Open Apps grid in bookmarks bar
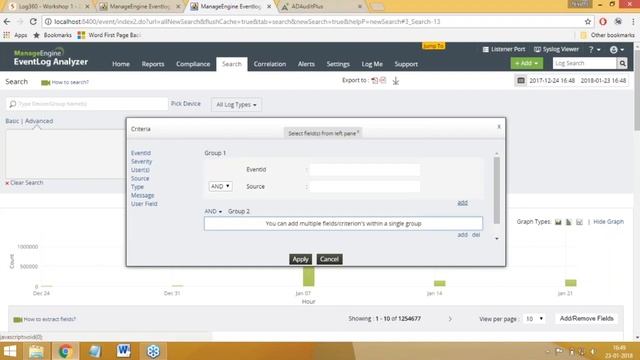Screen dimensions: 640x360 [15, 35]
